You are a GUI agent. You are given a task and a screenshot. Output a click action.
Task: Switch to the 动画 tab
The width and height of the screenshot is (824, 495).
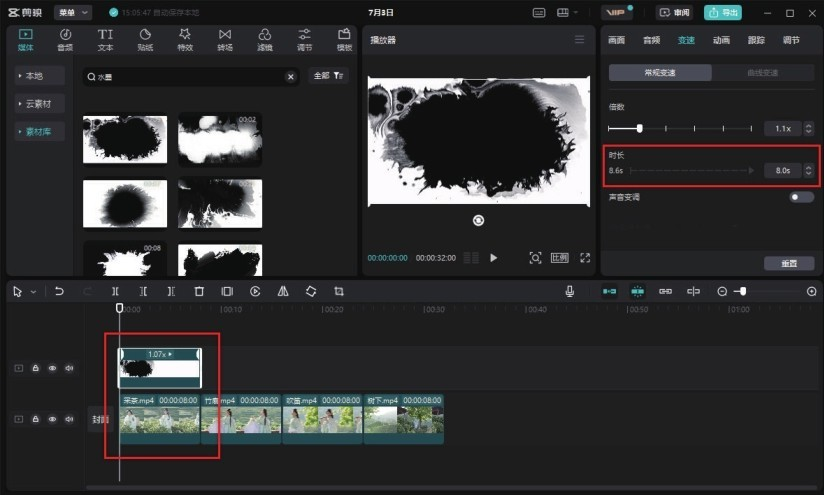click(721, 40)
